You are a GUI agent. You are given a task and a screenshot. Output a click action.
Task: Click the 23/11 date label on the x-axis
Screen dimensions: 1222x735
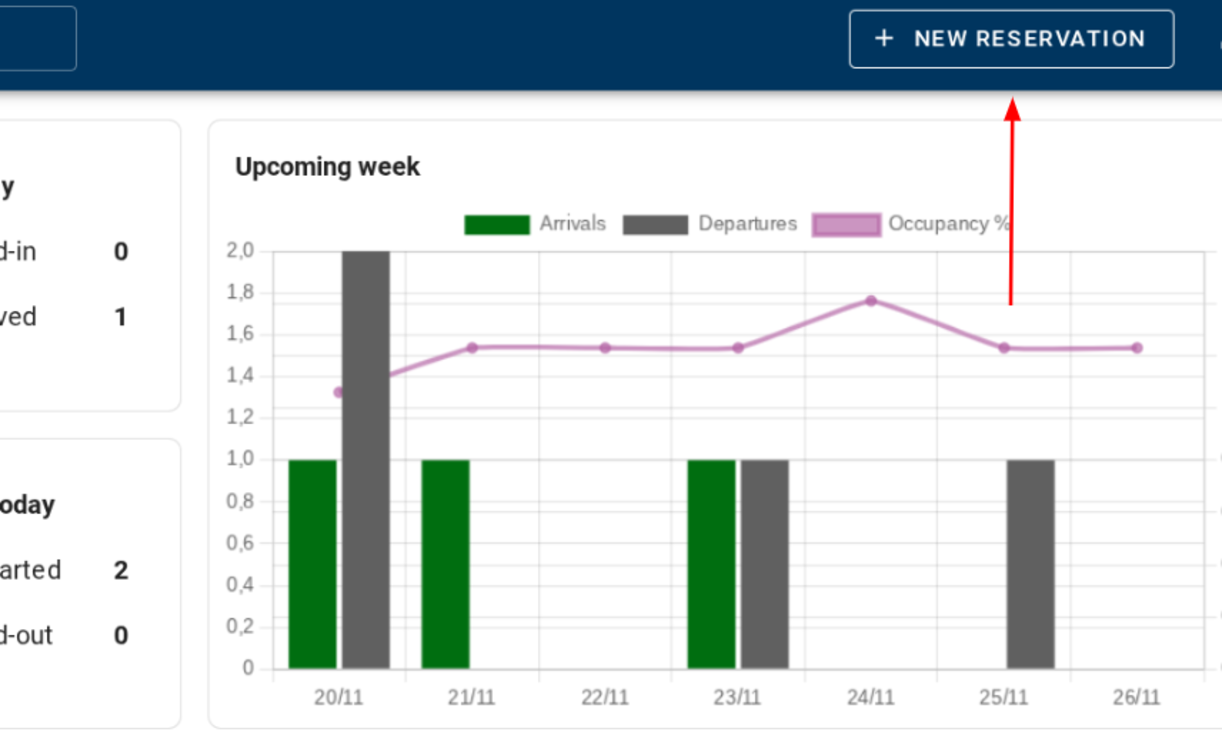[737, 697]
